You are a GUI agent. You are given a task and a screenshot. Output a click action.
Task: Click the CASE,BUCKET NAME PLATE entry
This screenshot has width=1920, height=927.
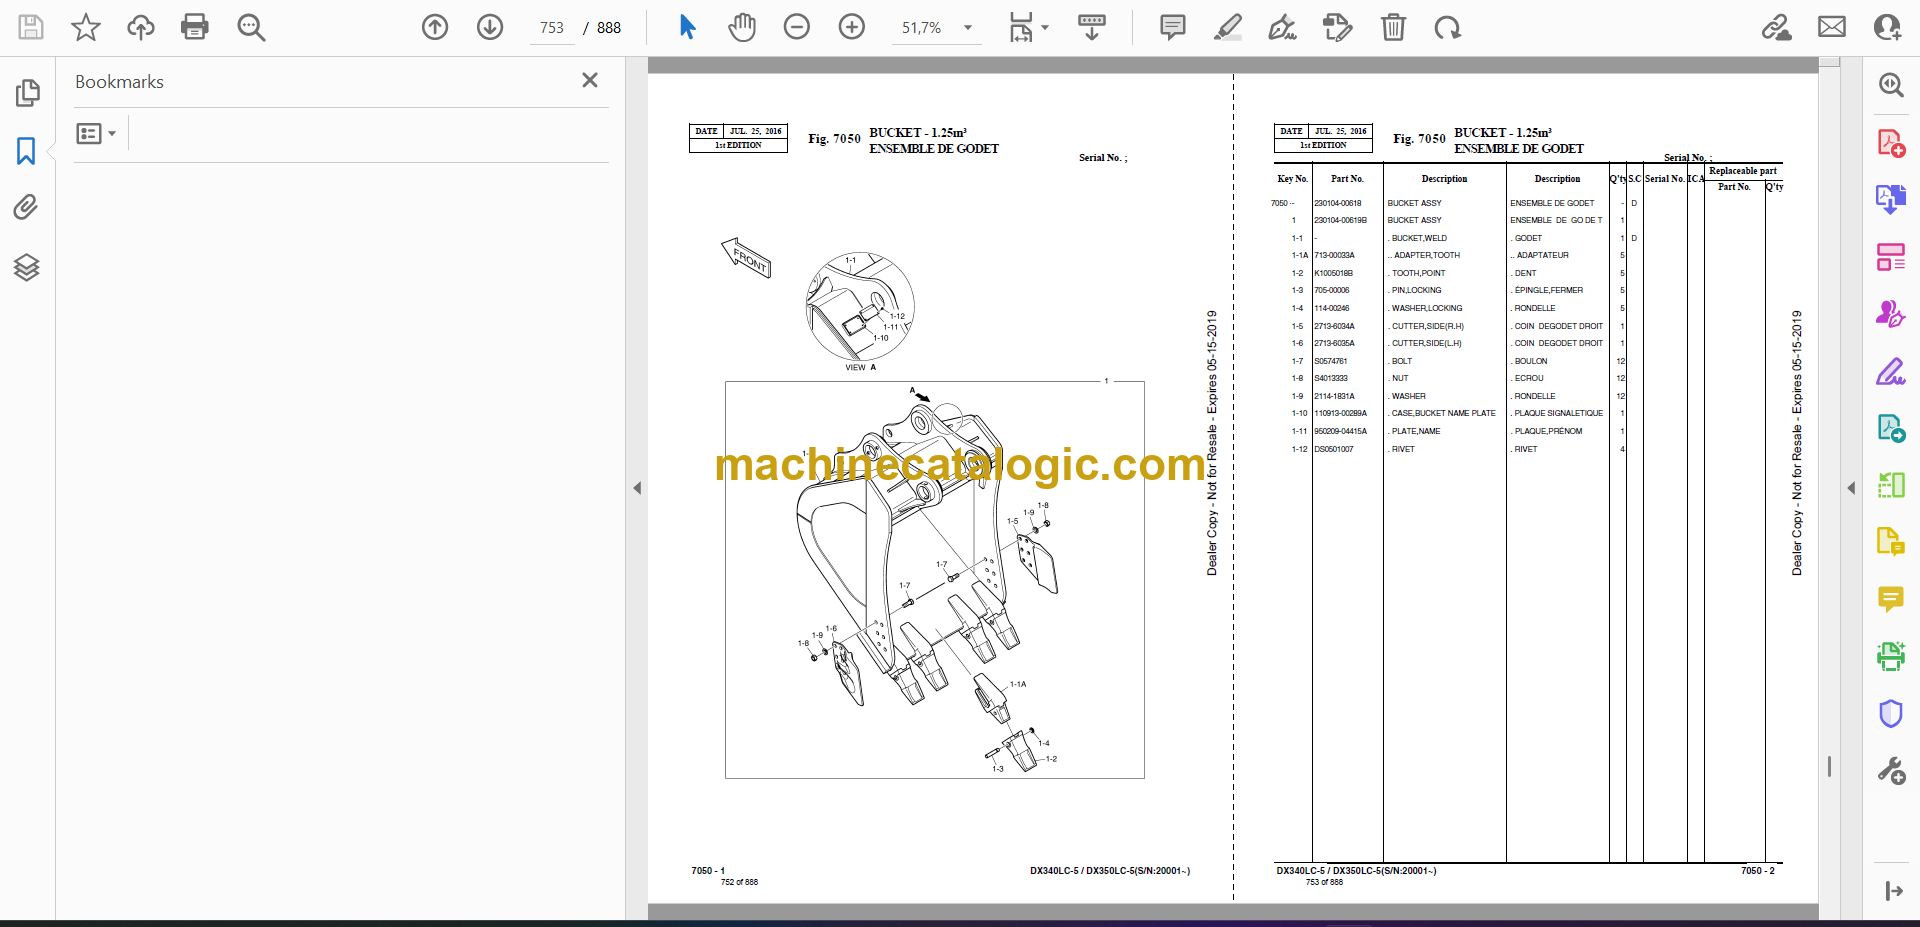point(1442,413)
